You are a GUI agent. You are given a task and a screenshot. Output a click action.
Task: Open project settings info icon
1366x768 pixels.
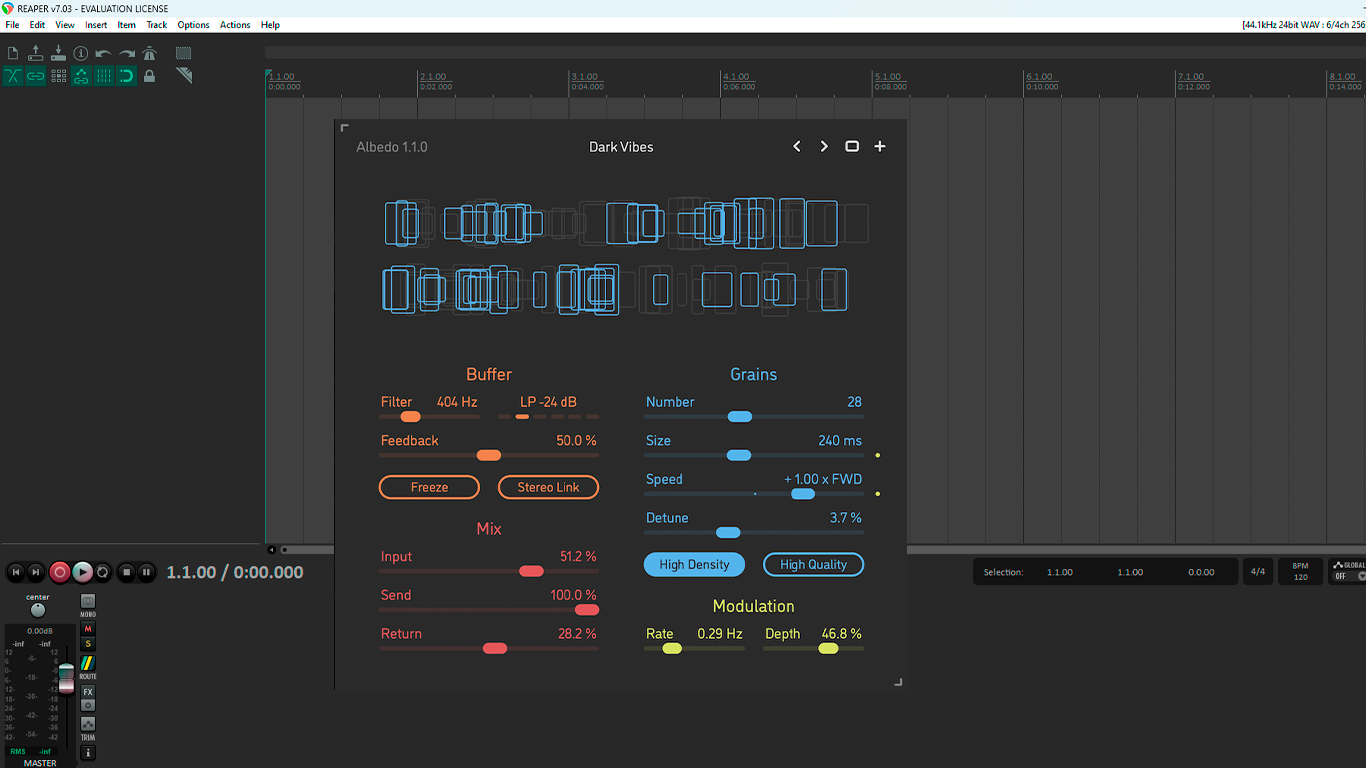click(x=81, y=53)
